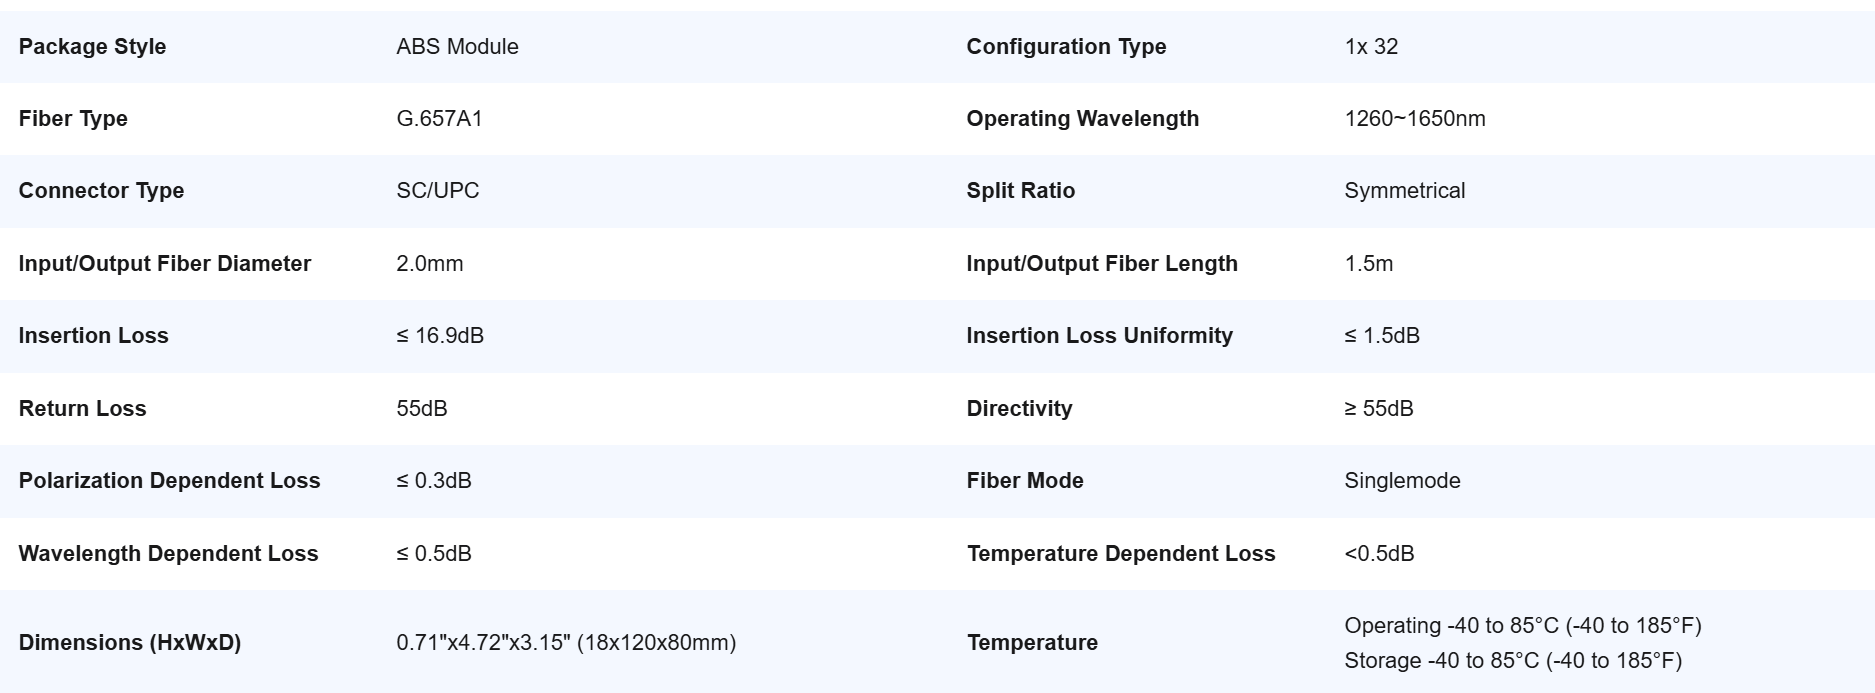This screenshot has height=693, width=1875.
Task: Select the ABS Module value
Action: [457, 47]
